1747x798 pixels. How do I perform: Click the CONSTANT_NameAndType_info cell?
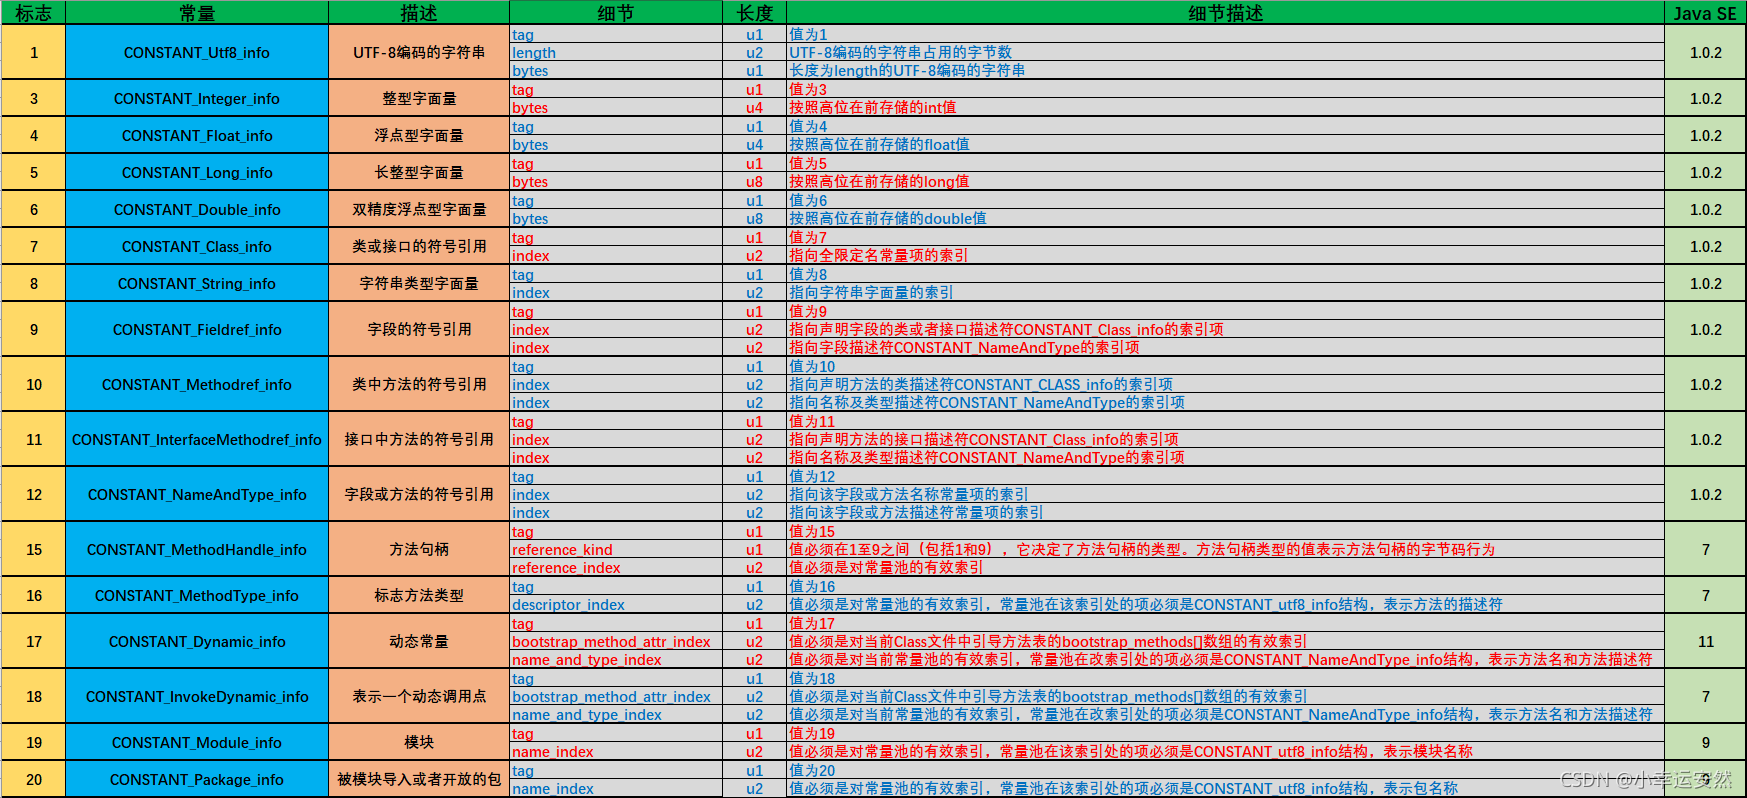coord(197,494)
